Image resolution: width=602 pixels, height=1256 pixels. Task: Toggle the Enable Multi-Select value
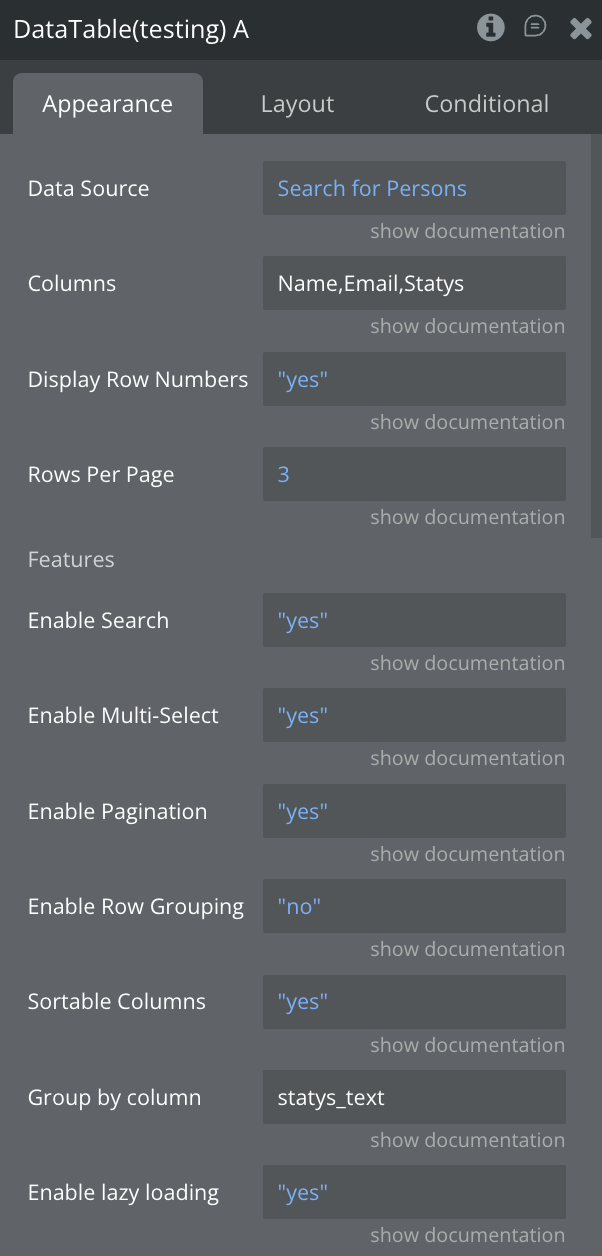coord(414,715)
